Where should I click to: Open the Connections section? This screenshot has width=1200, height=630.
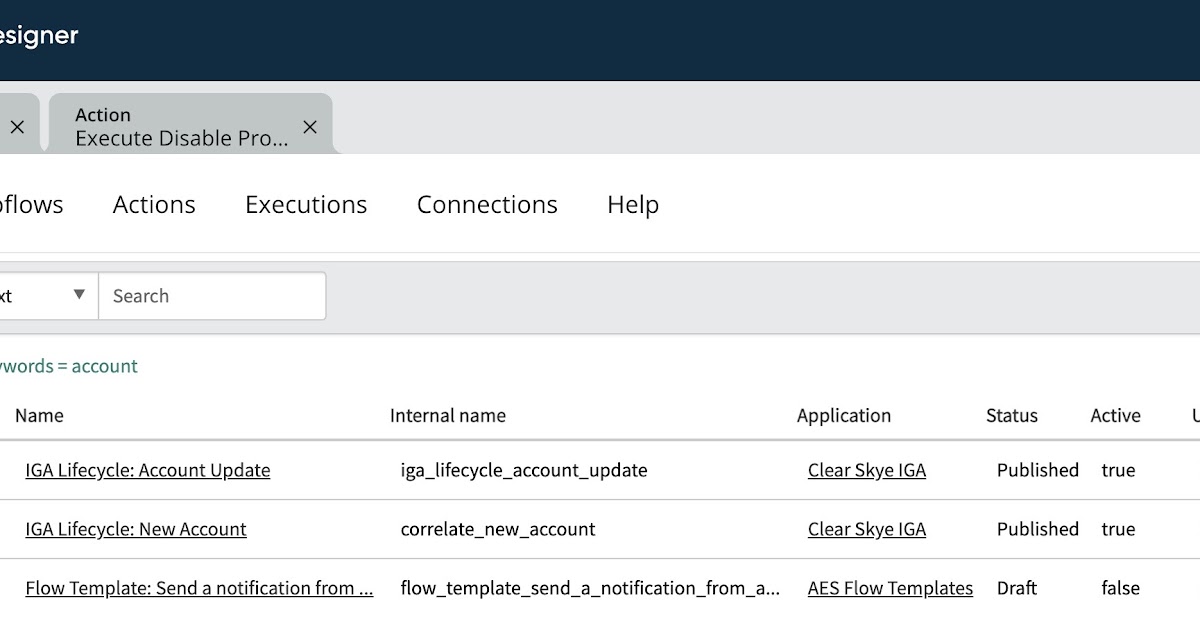pos(487,204)
